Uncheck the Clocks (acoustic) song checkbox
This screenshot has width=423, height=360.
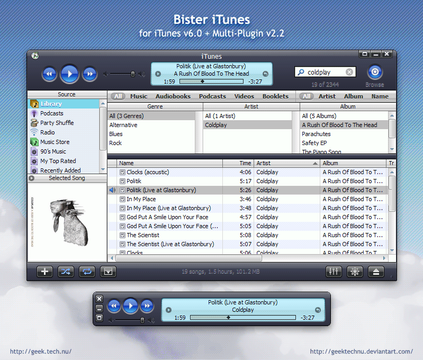click(x=122, y=172)
